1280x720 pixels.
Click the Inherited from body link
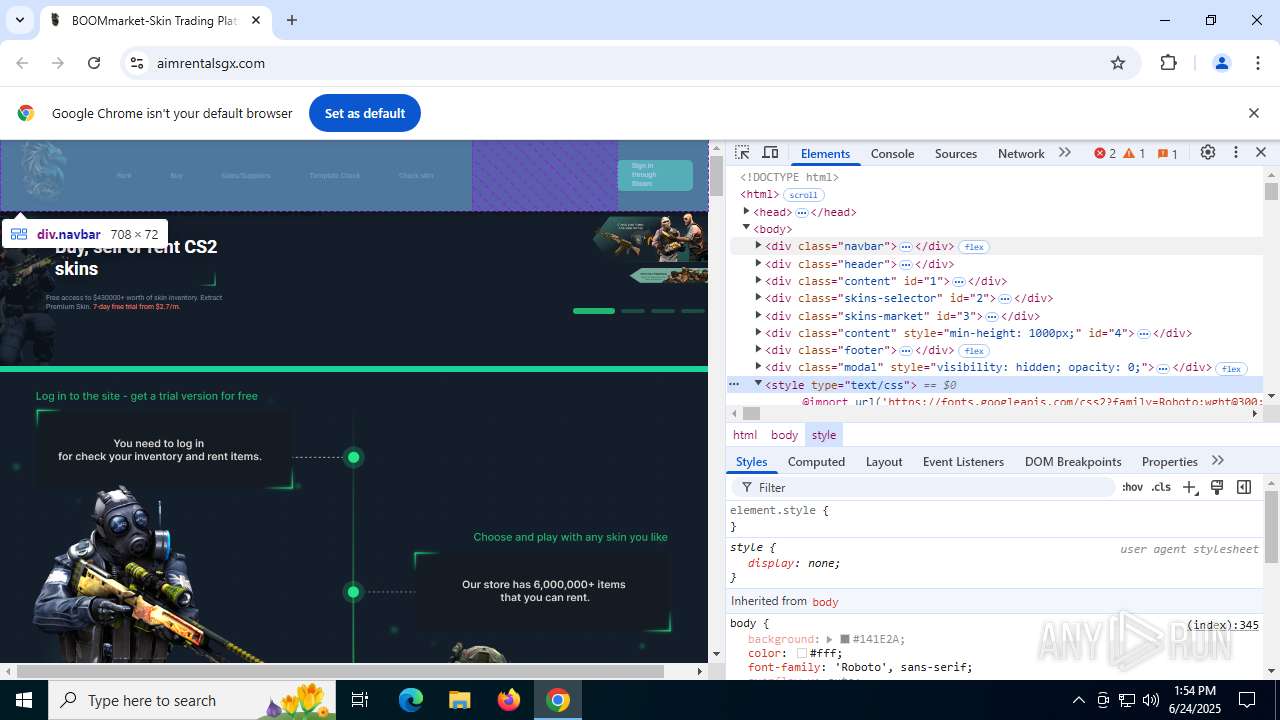825,601
